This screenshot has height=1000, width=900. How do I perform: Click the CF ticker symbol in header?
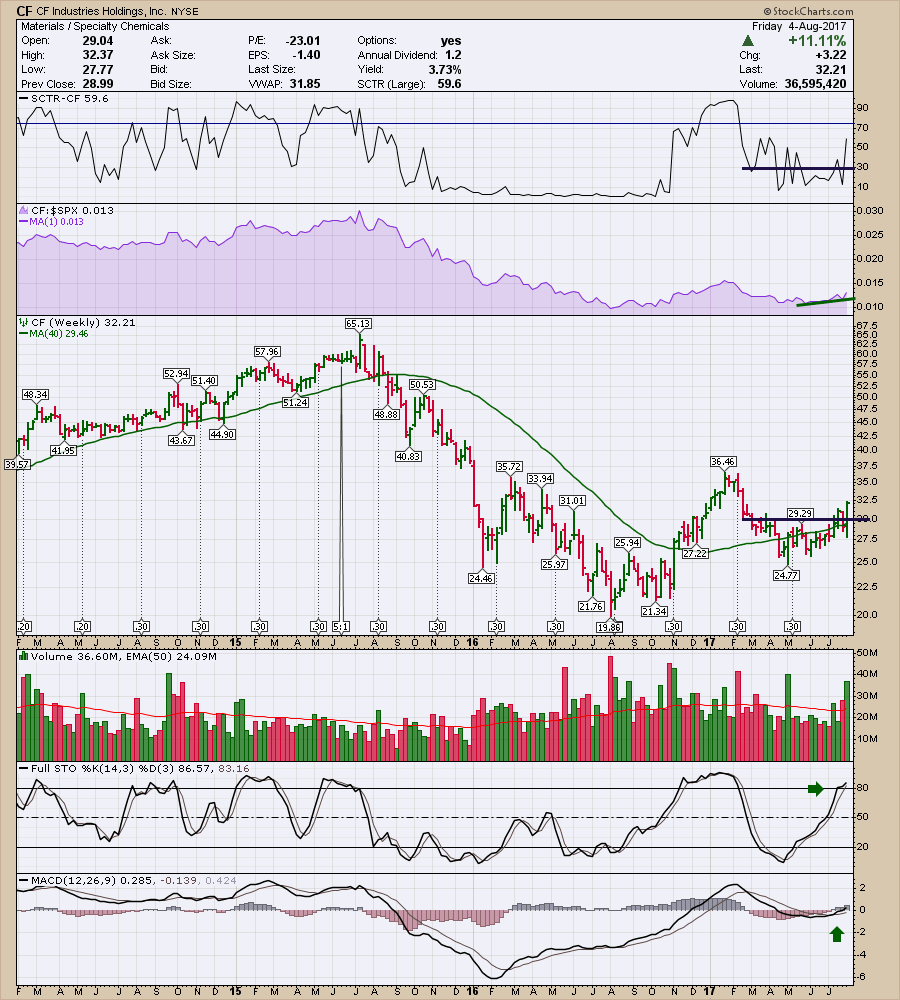pos(24,11)
